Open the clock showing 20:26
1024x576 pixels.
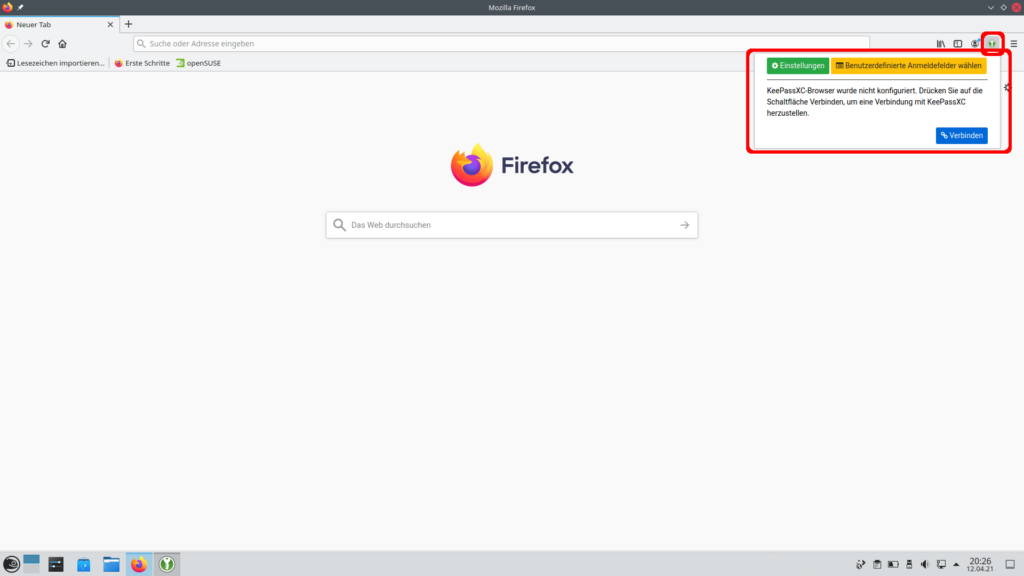[980, 564]
